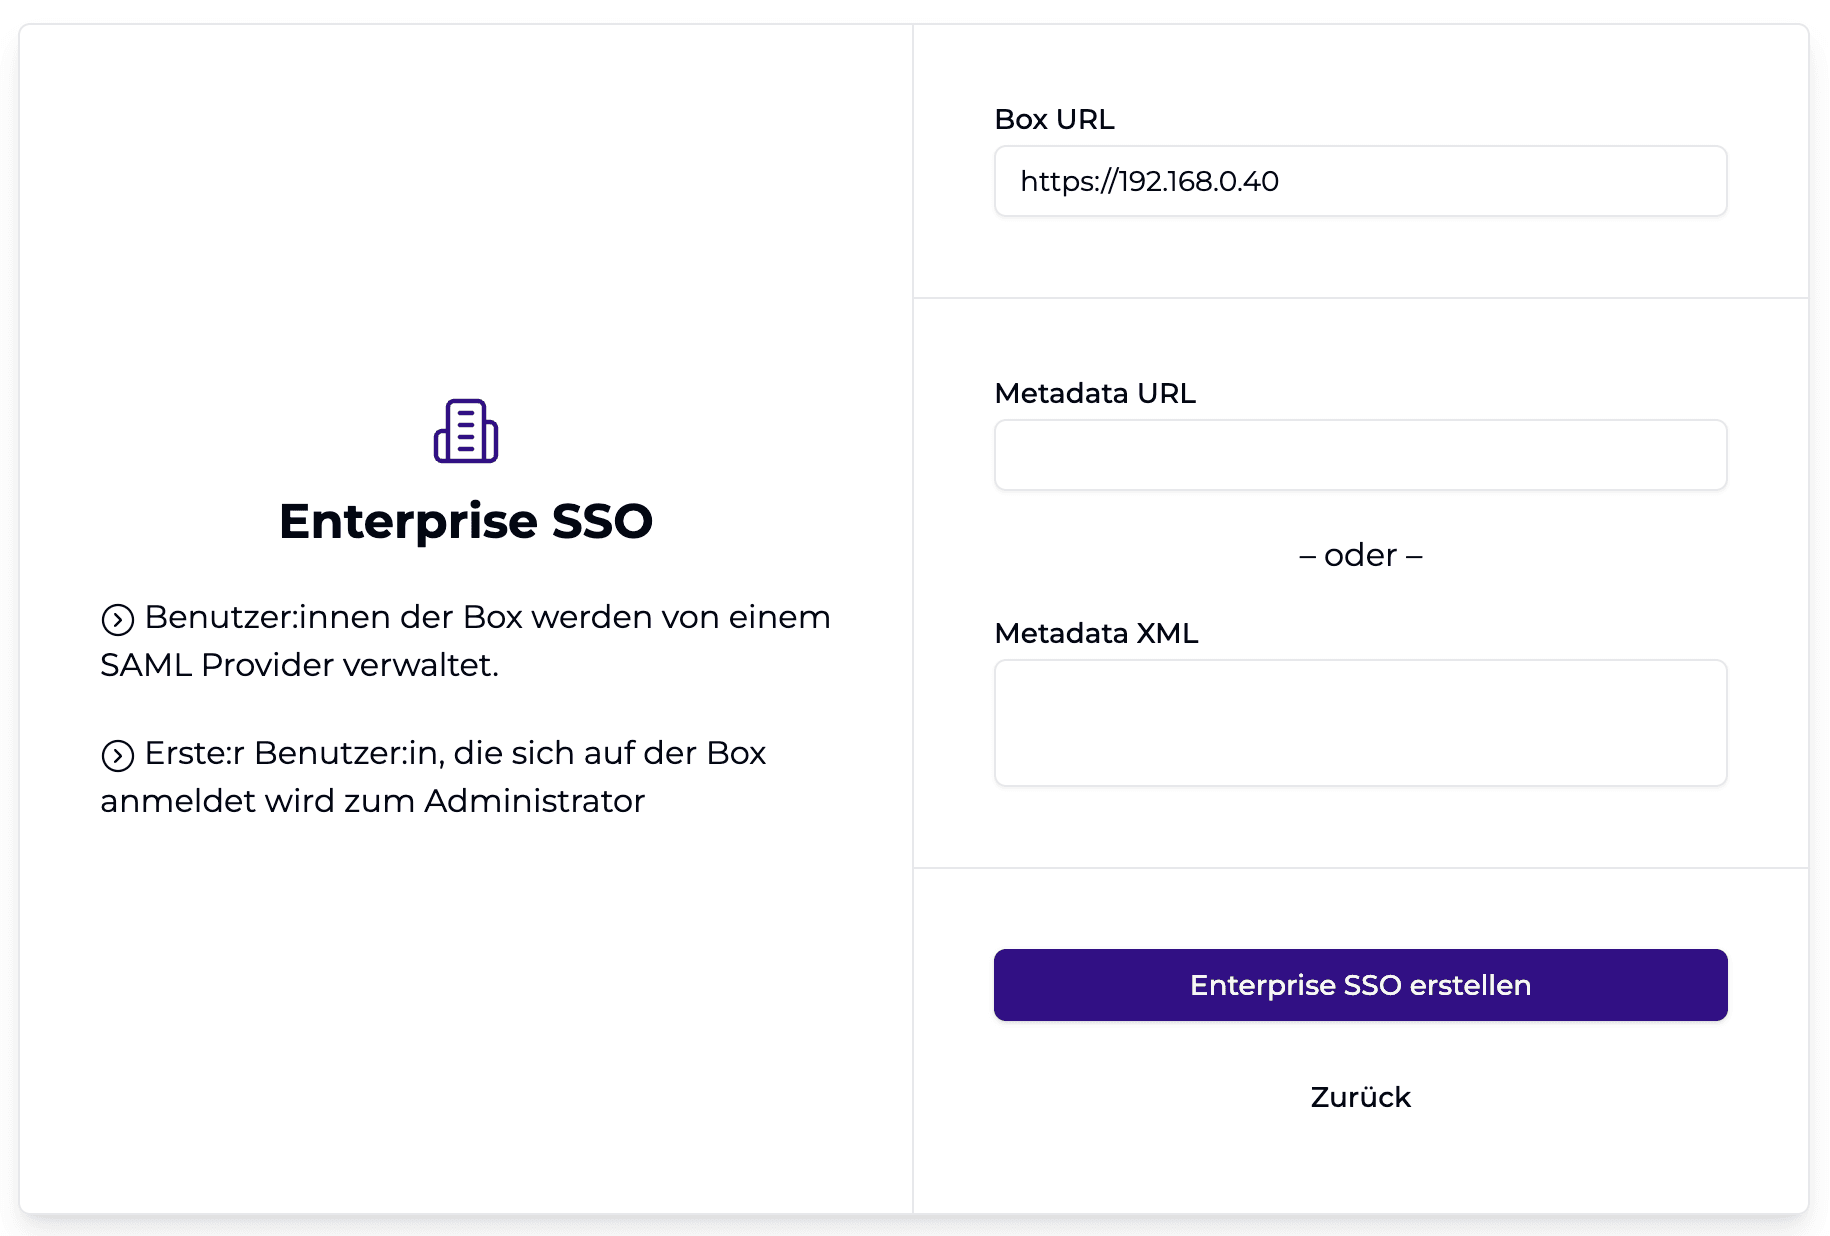Viewport: 1830px width, 1236px height.
Task: Click the Metadata XML label
Action: click(1096, 633)
